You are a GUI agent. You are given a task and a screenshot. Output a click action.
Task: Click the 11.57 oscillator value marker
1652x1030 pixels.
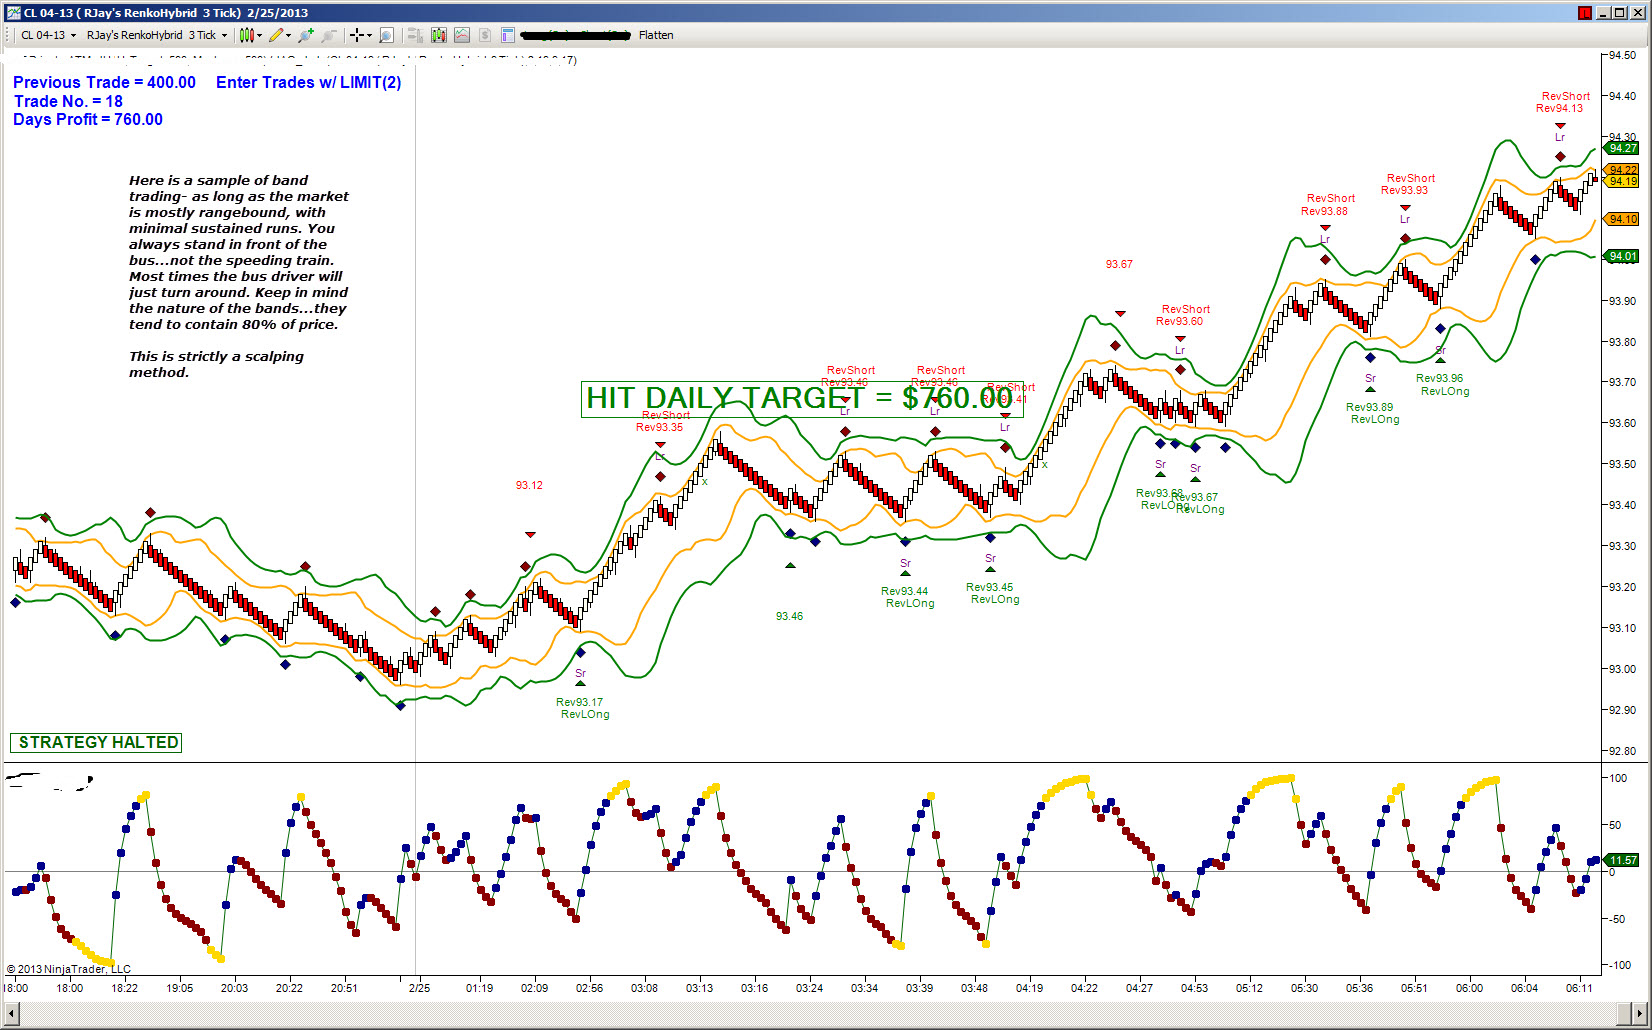[1622, 860]
